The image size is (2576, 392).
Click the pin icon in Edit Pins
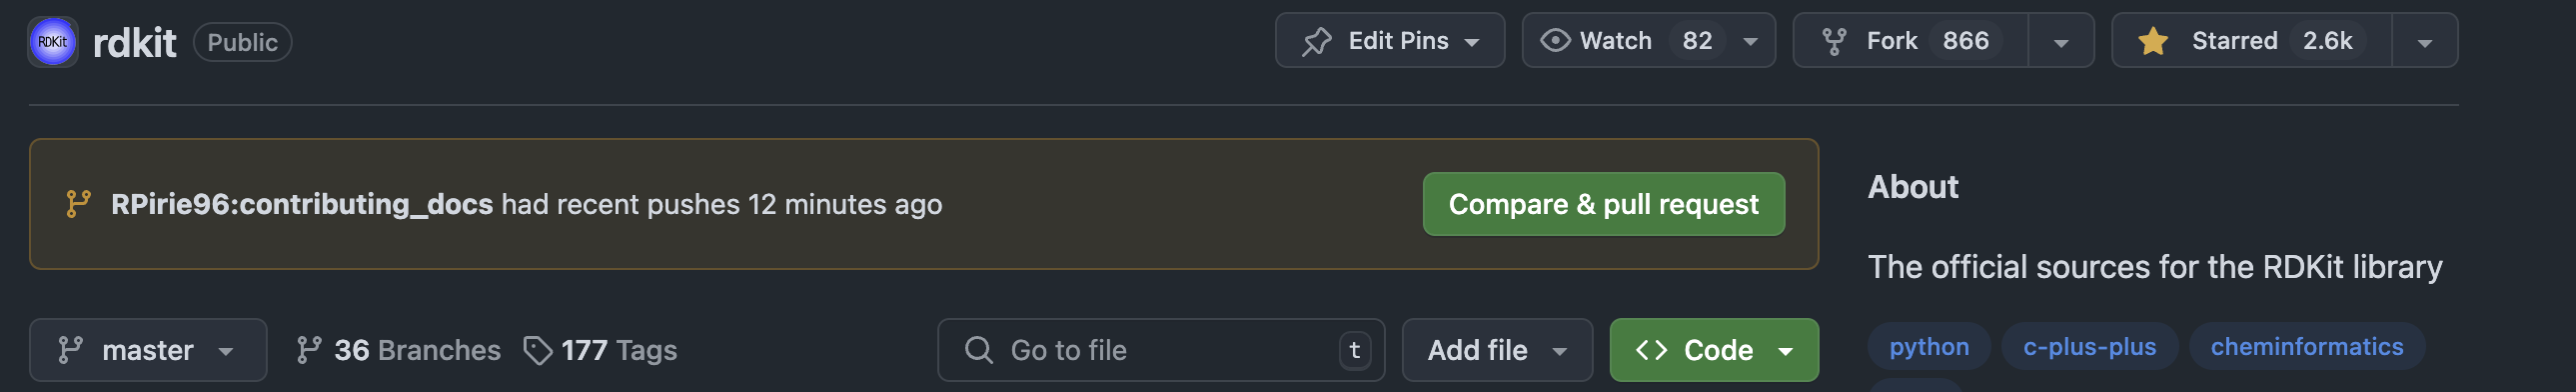pyautogui.click(x=1317, y=41)
